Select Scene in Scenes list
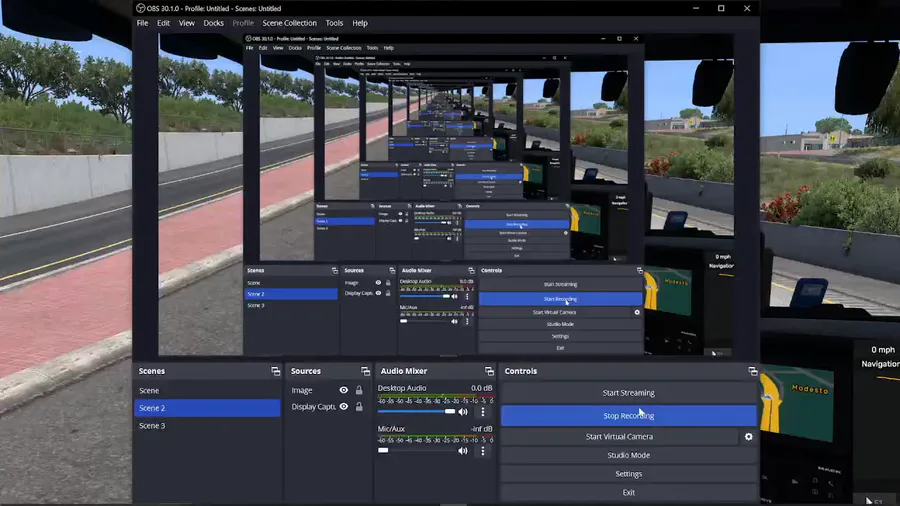This screenshot has height=506, width=900. (x=207, y=391)
